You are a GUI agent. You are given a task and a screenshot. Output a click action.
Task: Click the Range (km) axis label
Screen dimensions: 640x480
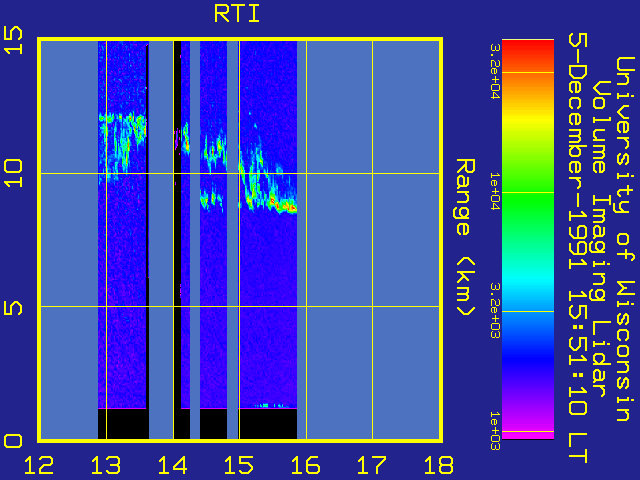465,237
